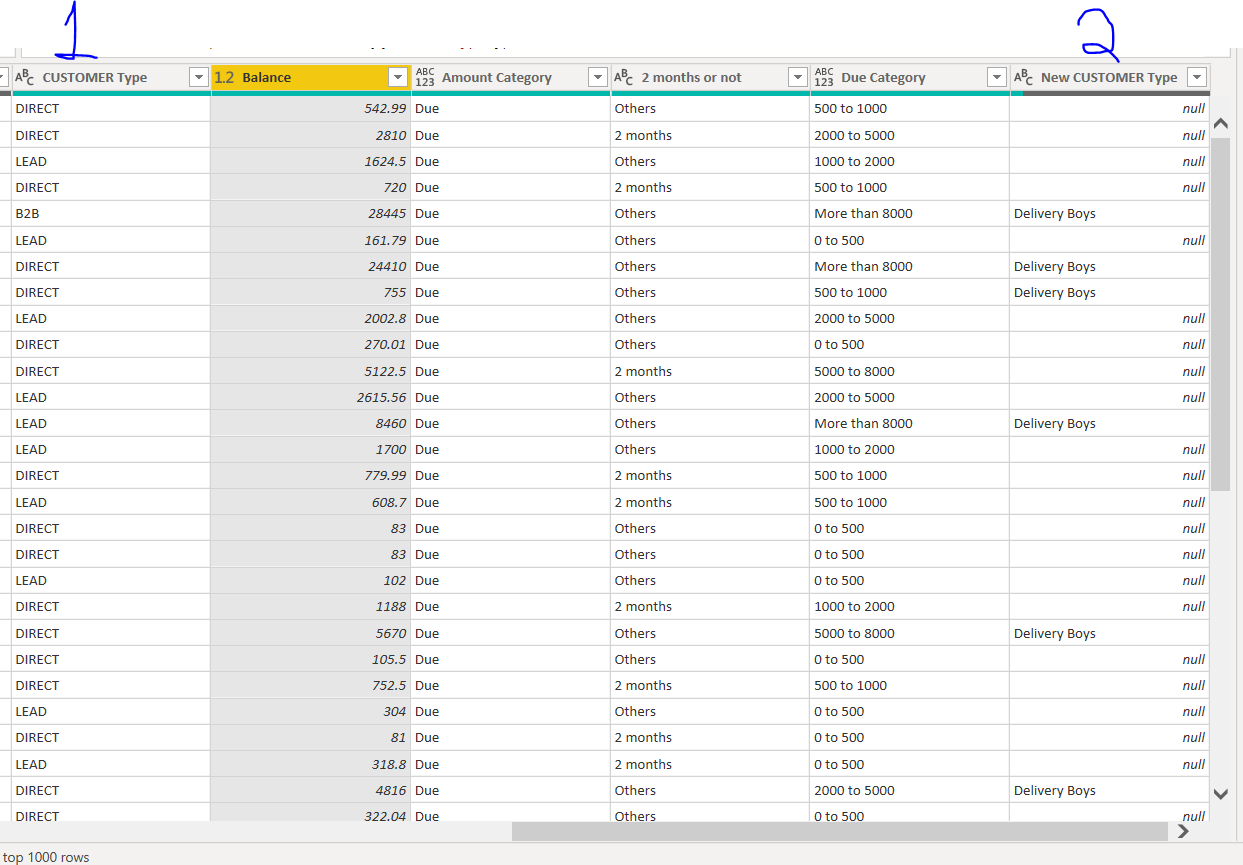
Task: Select the 1624.5 balance cell
Action: pyautogui.click(x=311, y=161)
